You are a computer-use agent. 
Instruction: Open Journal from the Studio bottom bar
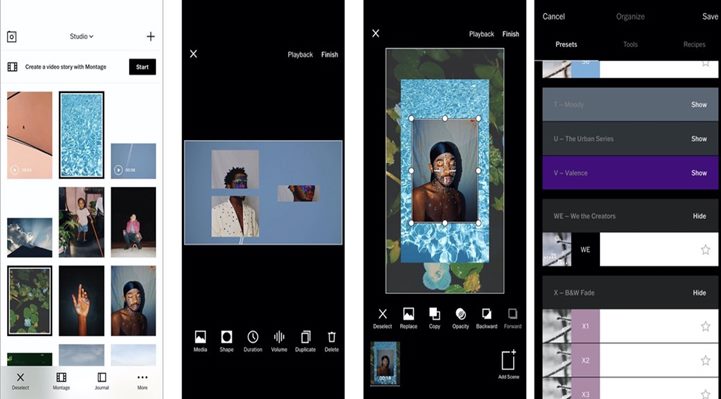[x=102, y=382]
